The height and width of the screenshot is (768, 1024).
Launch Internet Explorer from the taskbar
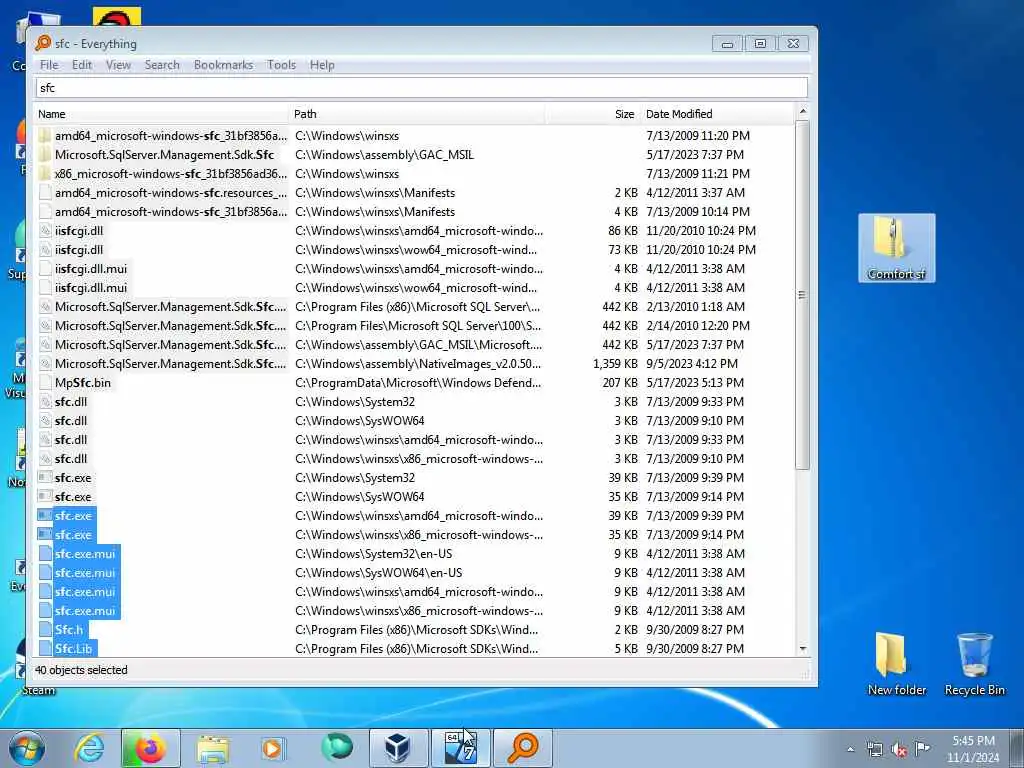(89, 748)
